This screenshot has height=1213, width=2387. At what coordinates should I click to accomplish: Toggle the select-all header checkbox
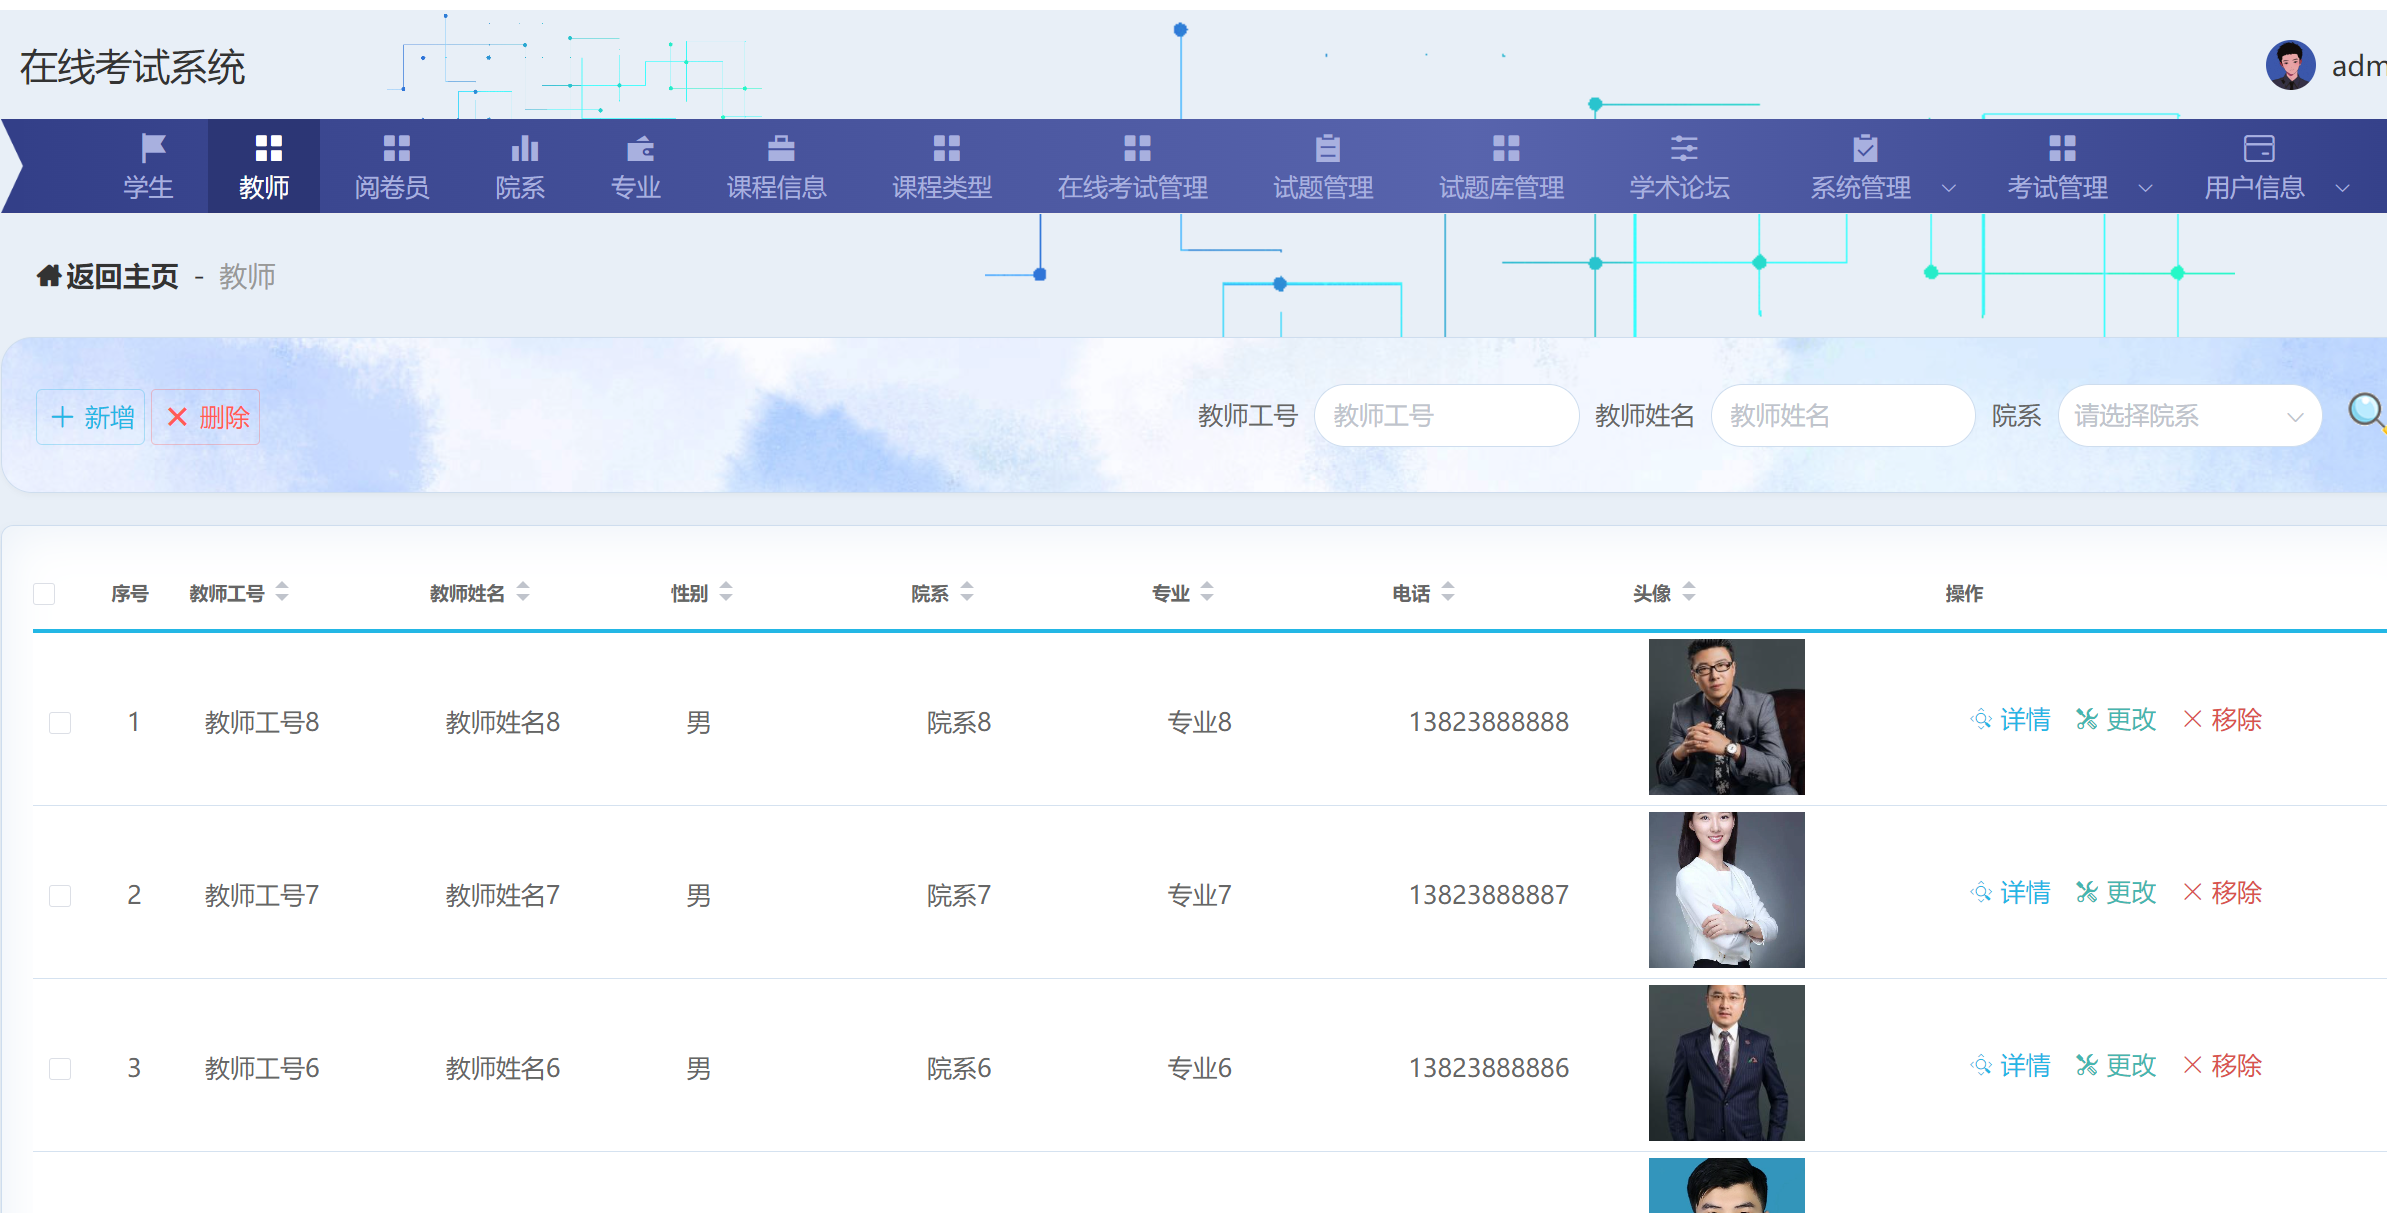click(x=44, y=594)
